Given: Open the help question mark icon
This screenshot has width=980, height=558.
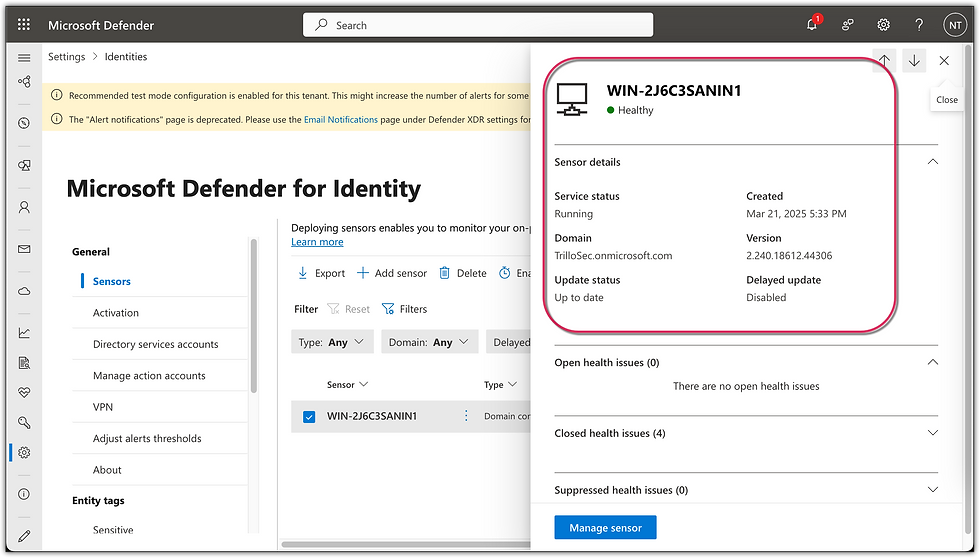Looking at the screenshot, I should tap(919, 25).
